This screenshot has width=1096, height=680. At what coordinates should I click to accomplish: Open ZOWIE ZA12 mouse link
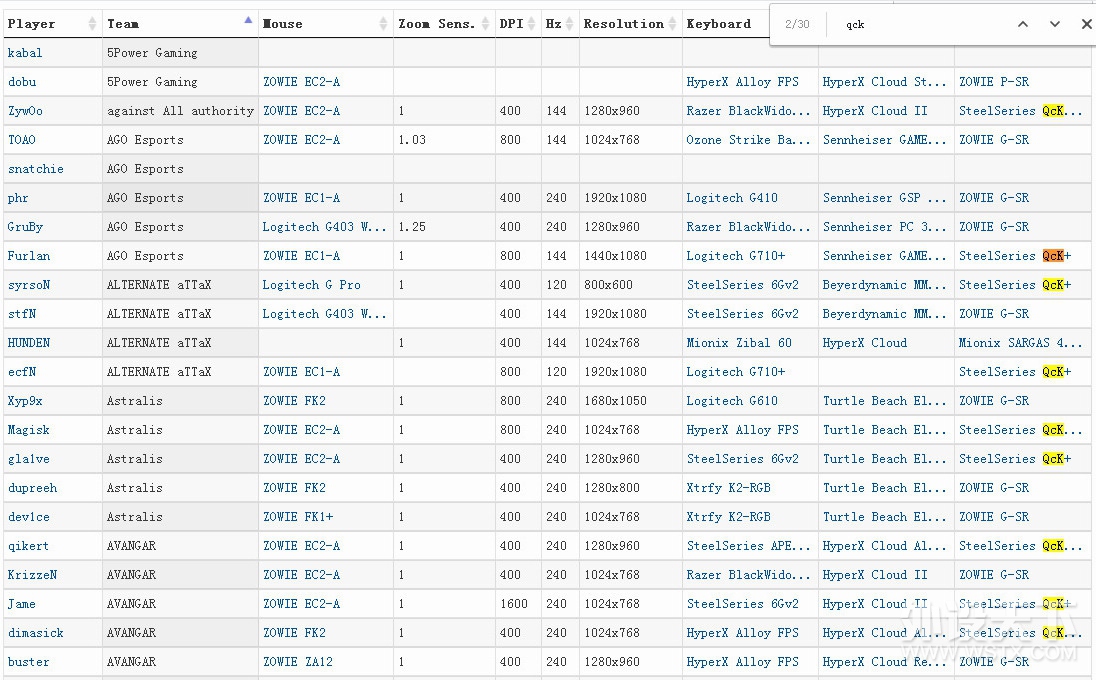click(x=298, y=662)
